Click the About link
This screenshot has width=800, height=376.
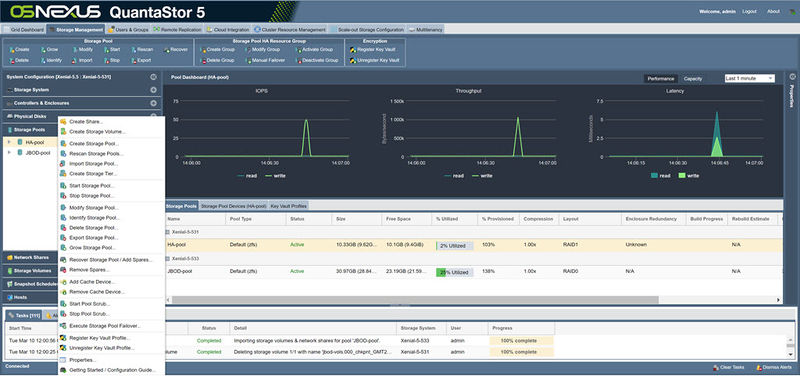(773, 11)
